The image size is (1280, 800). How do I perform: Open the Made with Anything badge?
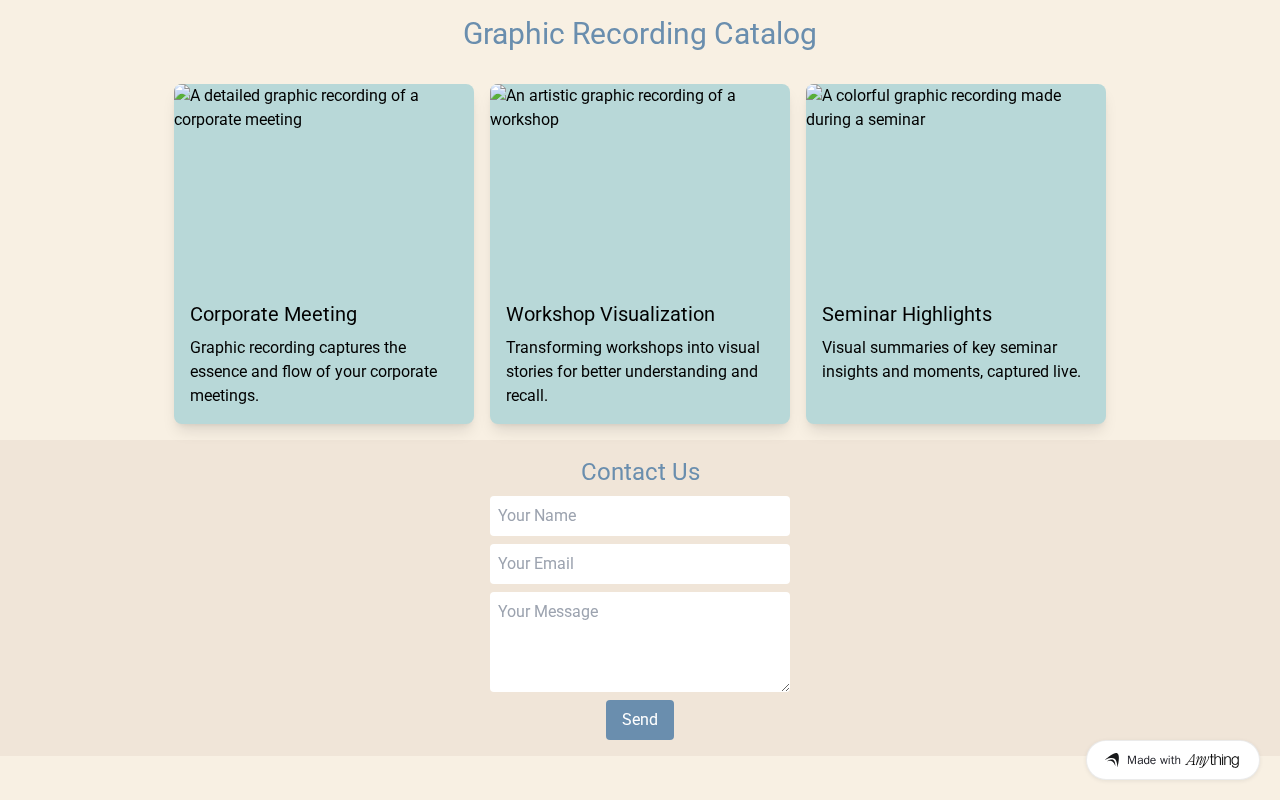(x=1173, y=760)
